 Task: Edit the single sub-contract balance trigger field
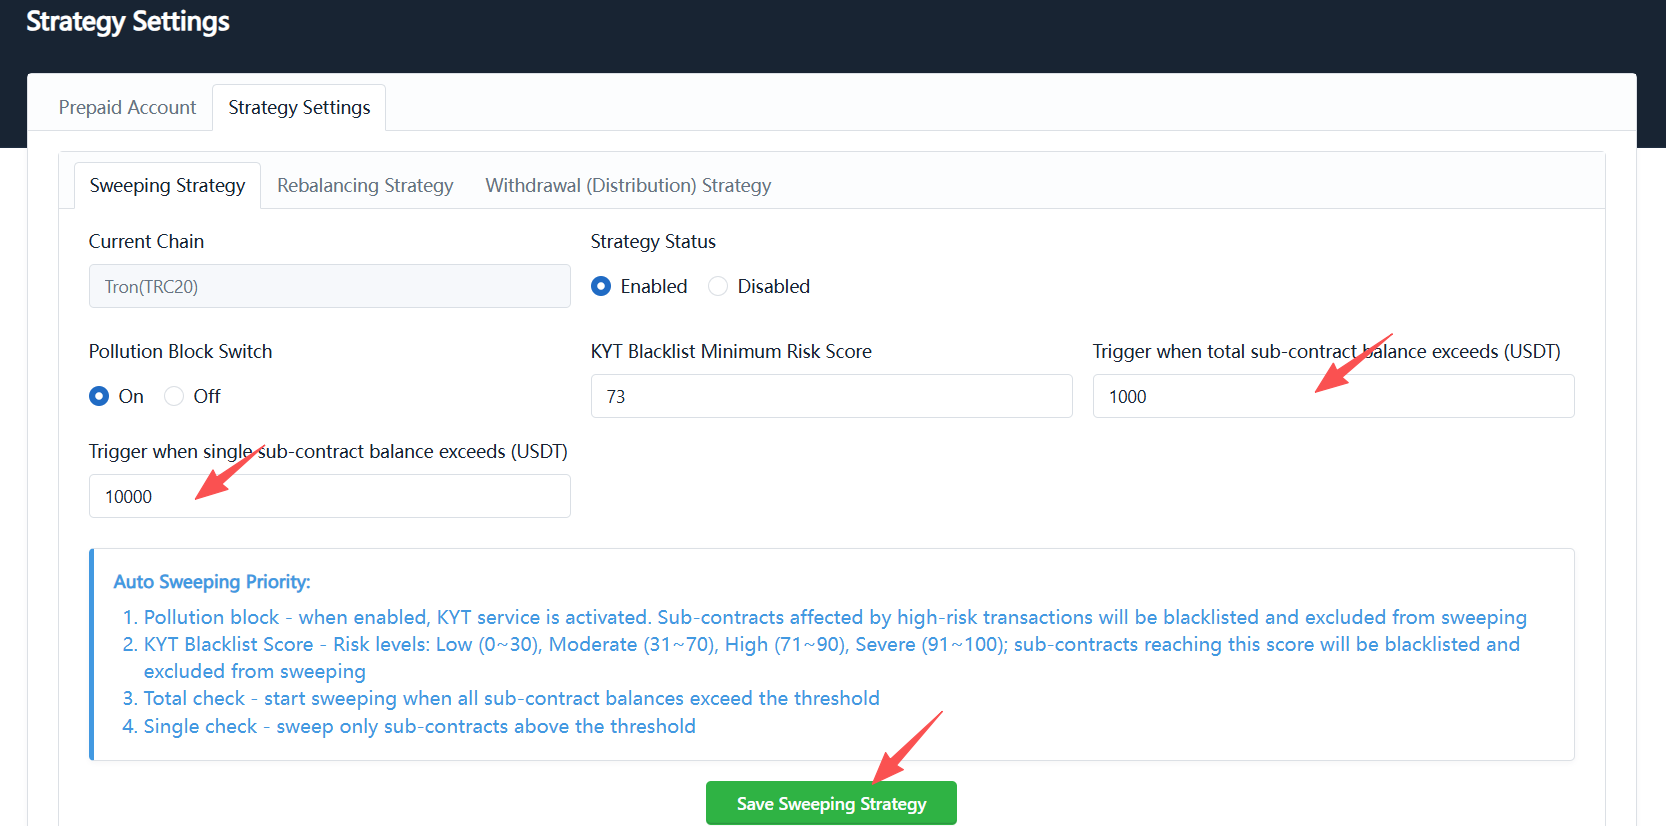pyautogui.click(x=330, y=496)
